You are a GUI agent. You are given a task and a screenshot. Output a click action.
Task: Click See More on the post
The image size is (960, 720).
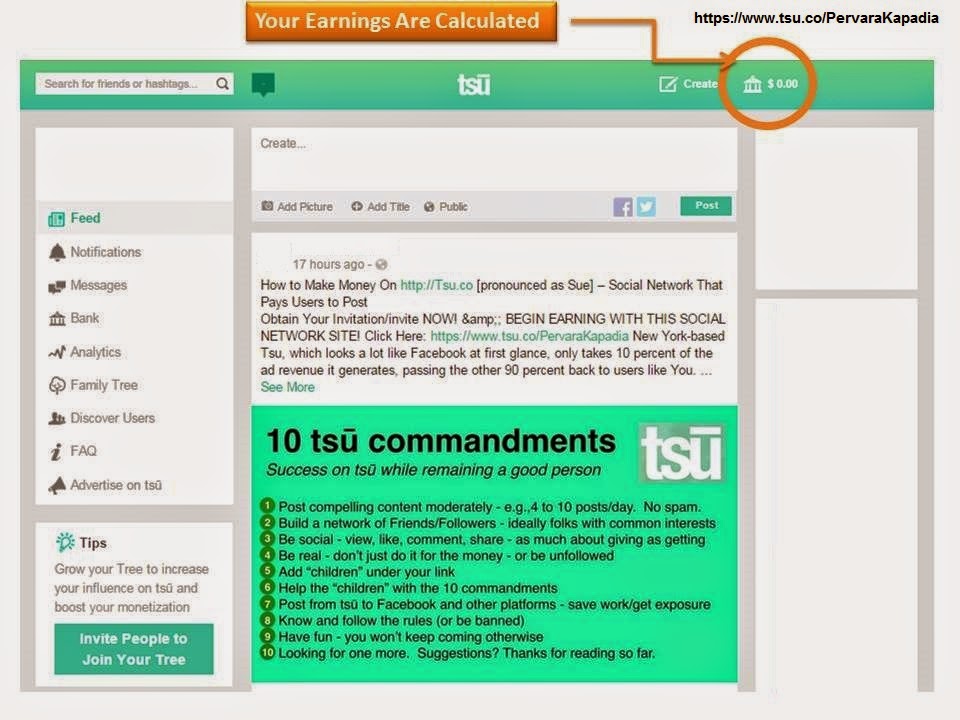click(288, 387)
